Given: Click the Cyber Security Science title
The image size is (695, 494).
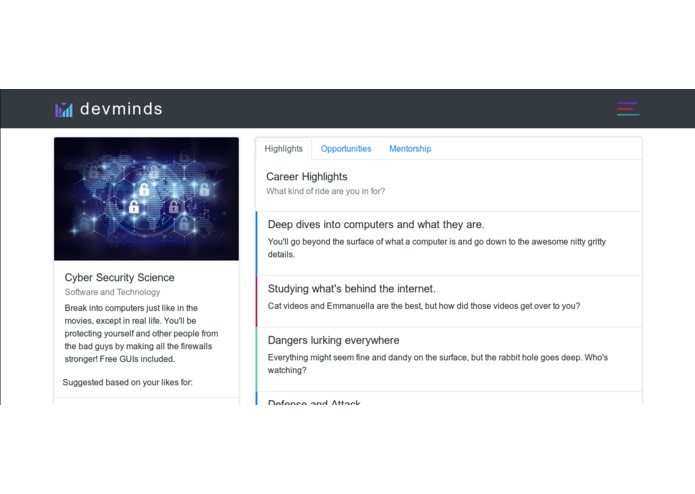Looking at the screenshot, I should 119,277.
